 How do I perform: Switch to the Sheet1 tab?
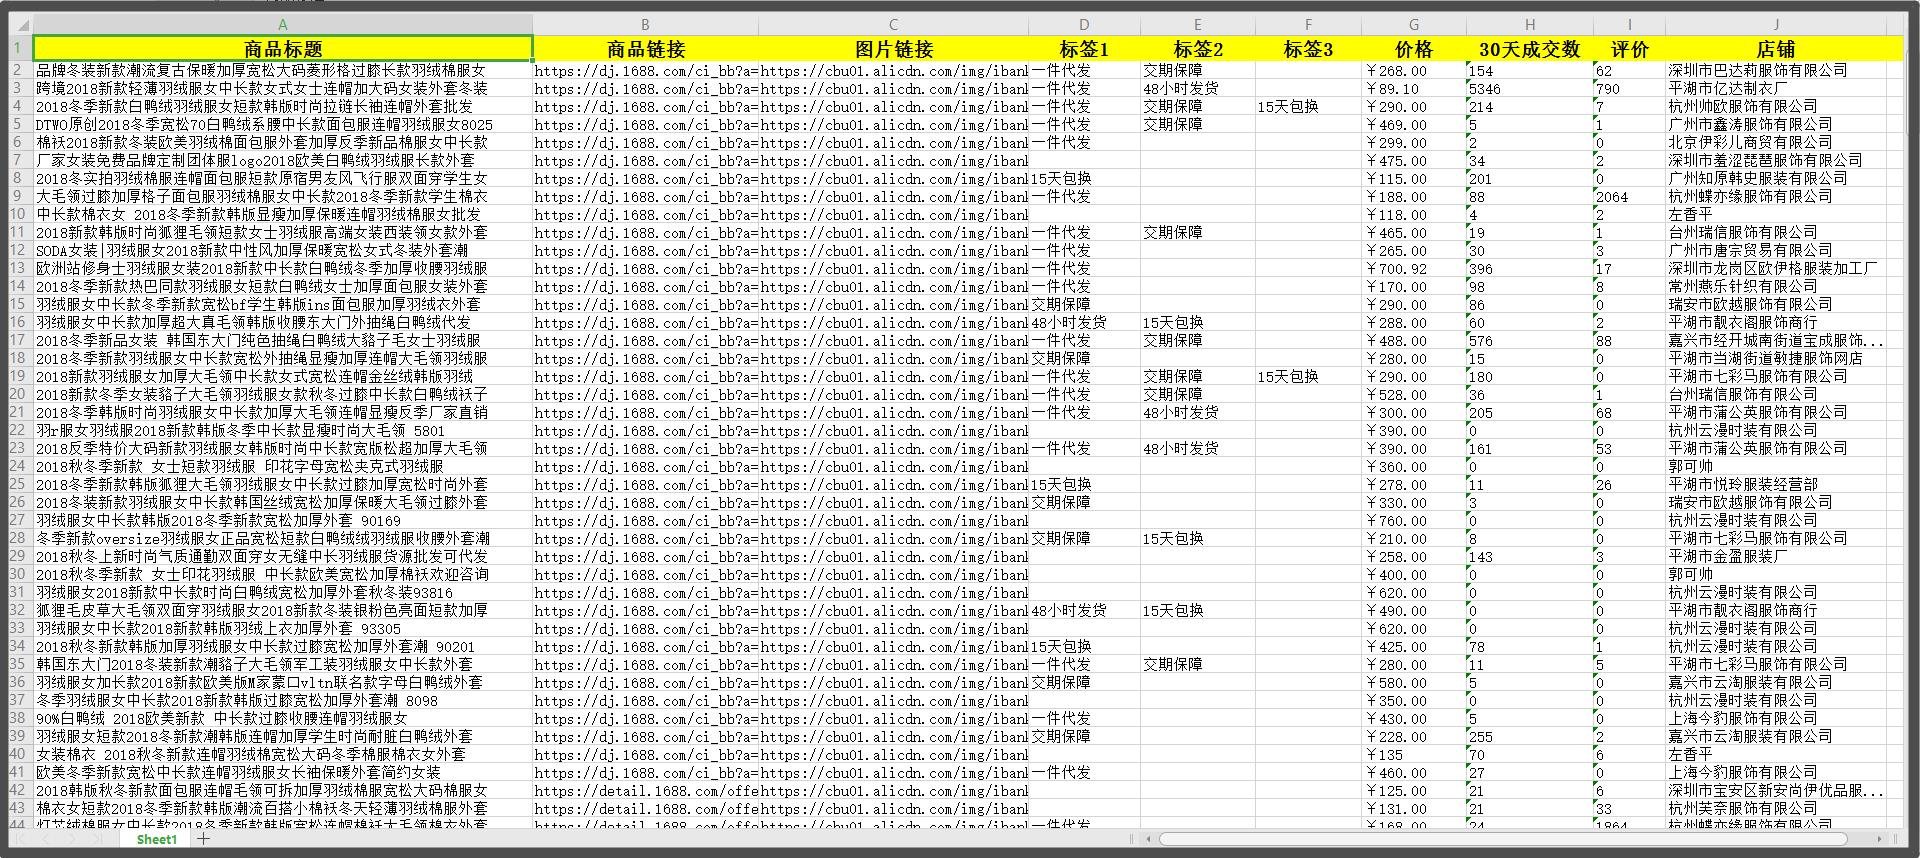click(x=157, y=839)
